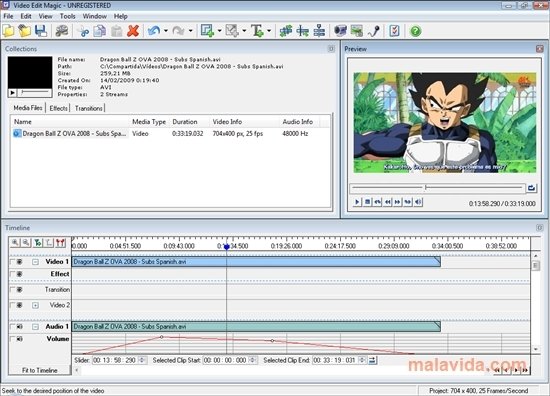Toggle Video 2 track visibility icon

(x=20, y=305)
